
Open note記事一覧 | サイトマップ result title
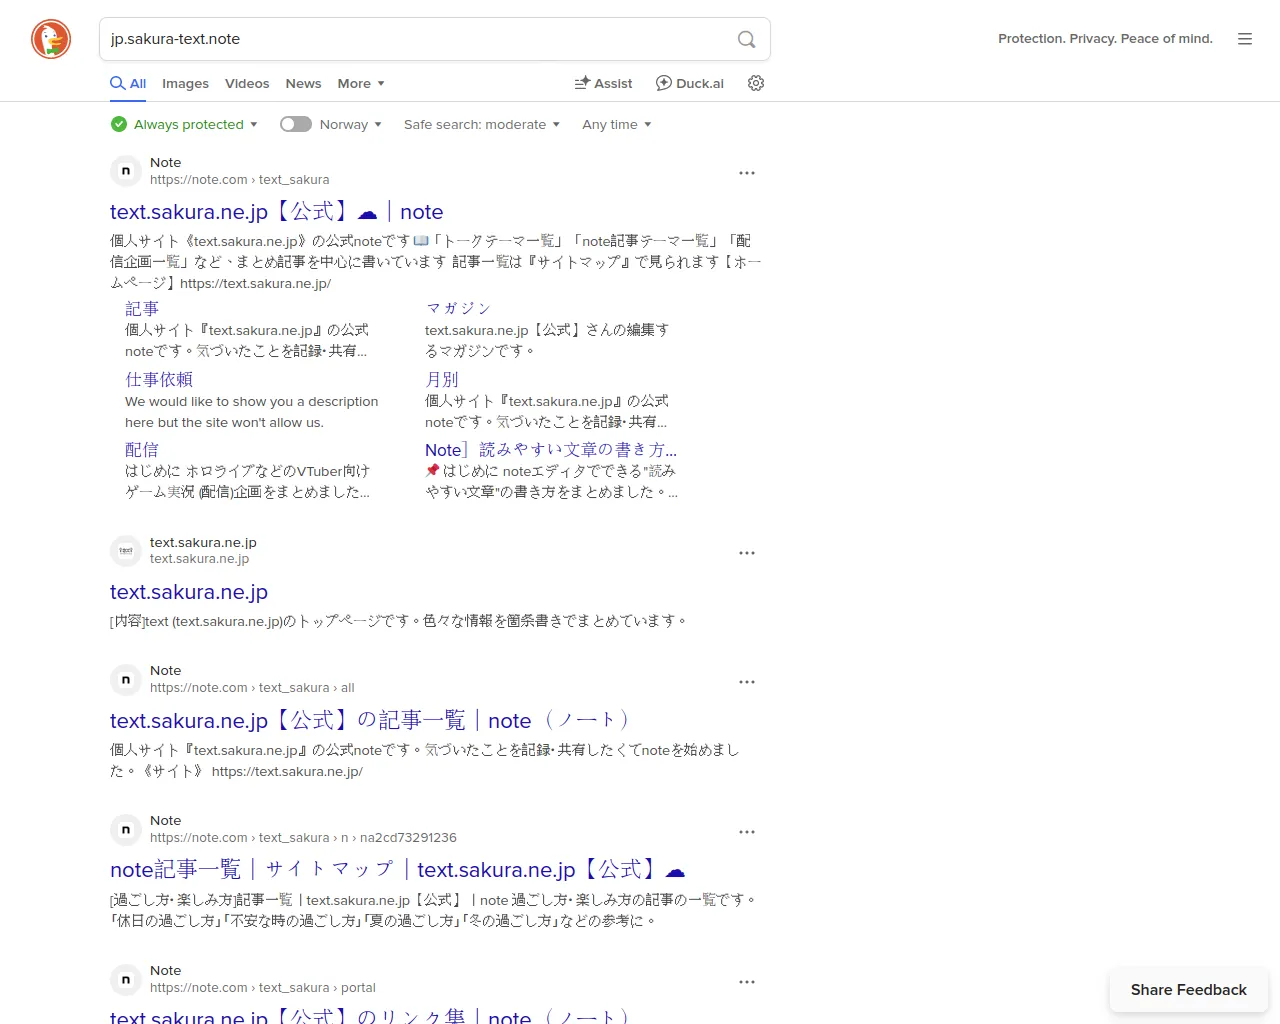(x=398, y=870)
